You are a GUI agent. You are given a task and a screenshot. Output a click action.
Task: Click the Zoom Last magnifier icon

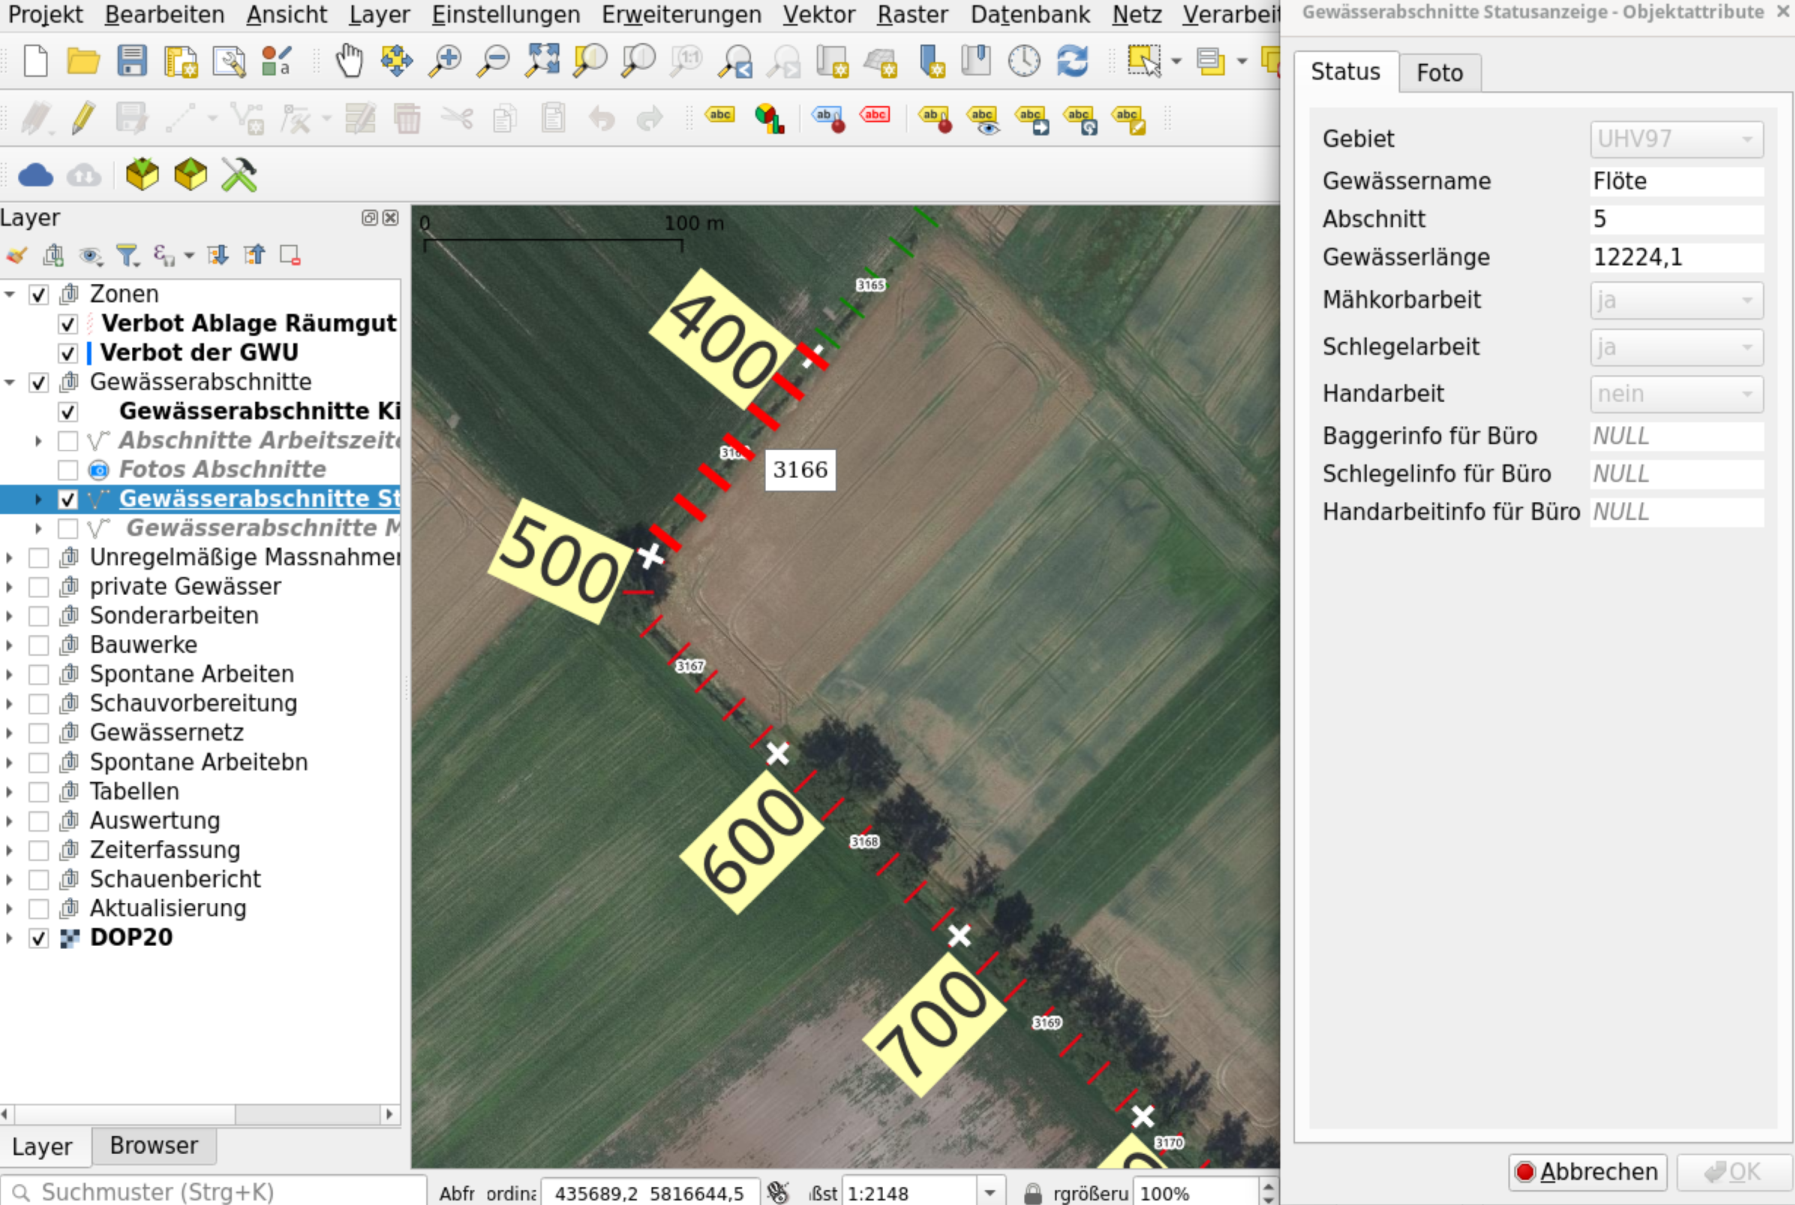pyautogui.click(x=735, y=61)
